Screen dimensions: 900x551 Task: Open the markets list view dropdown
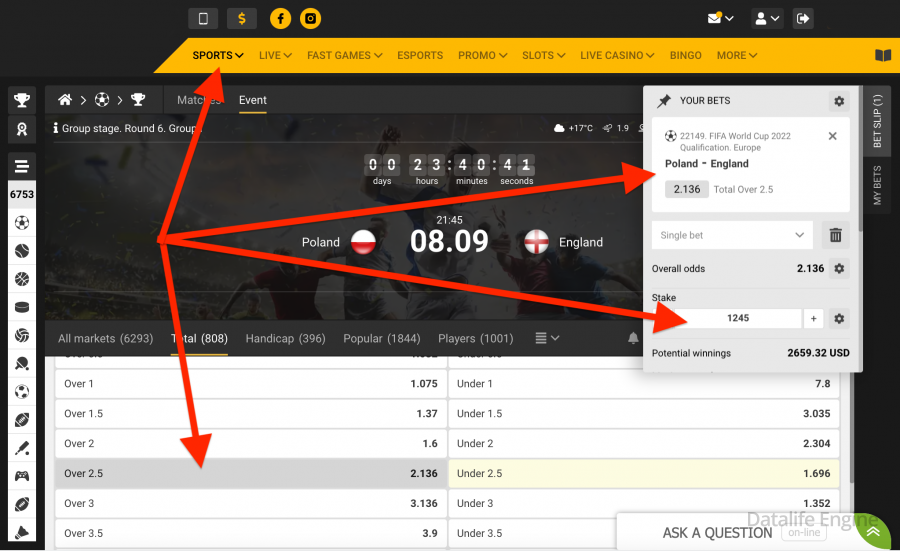[547, 338]
